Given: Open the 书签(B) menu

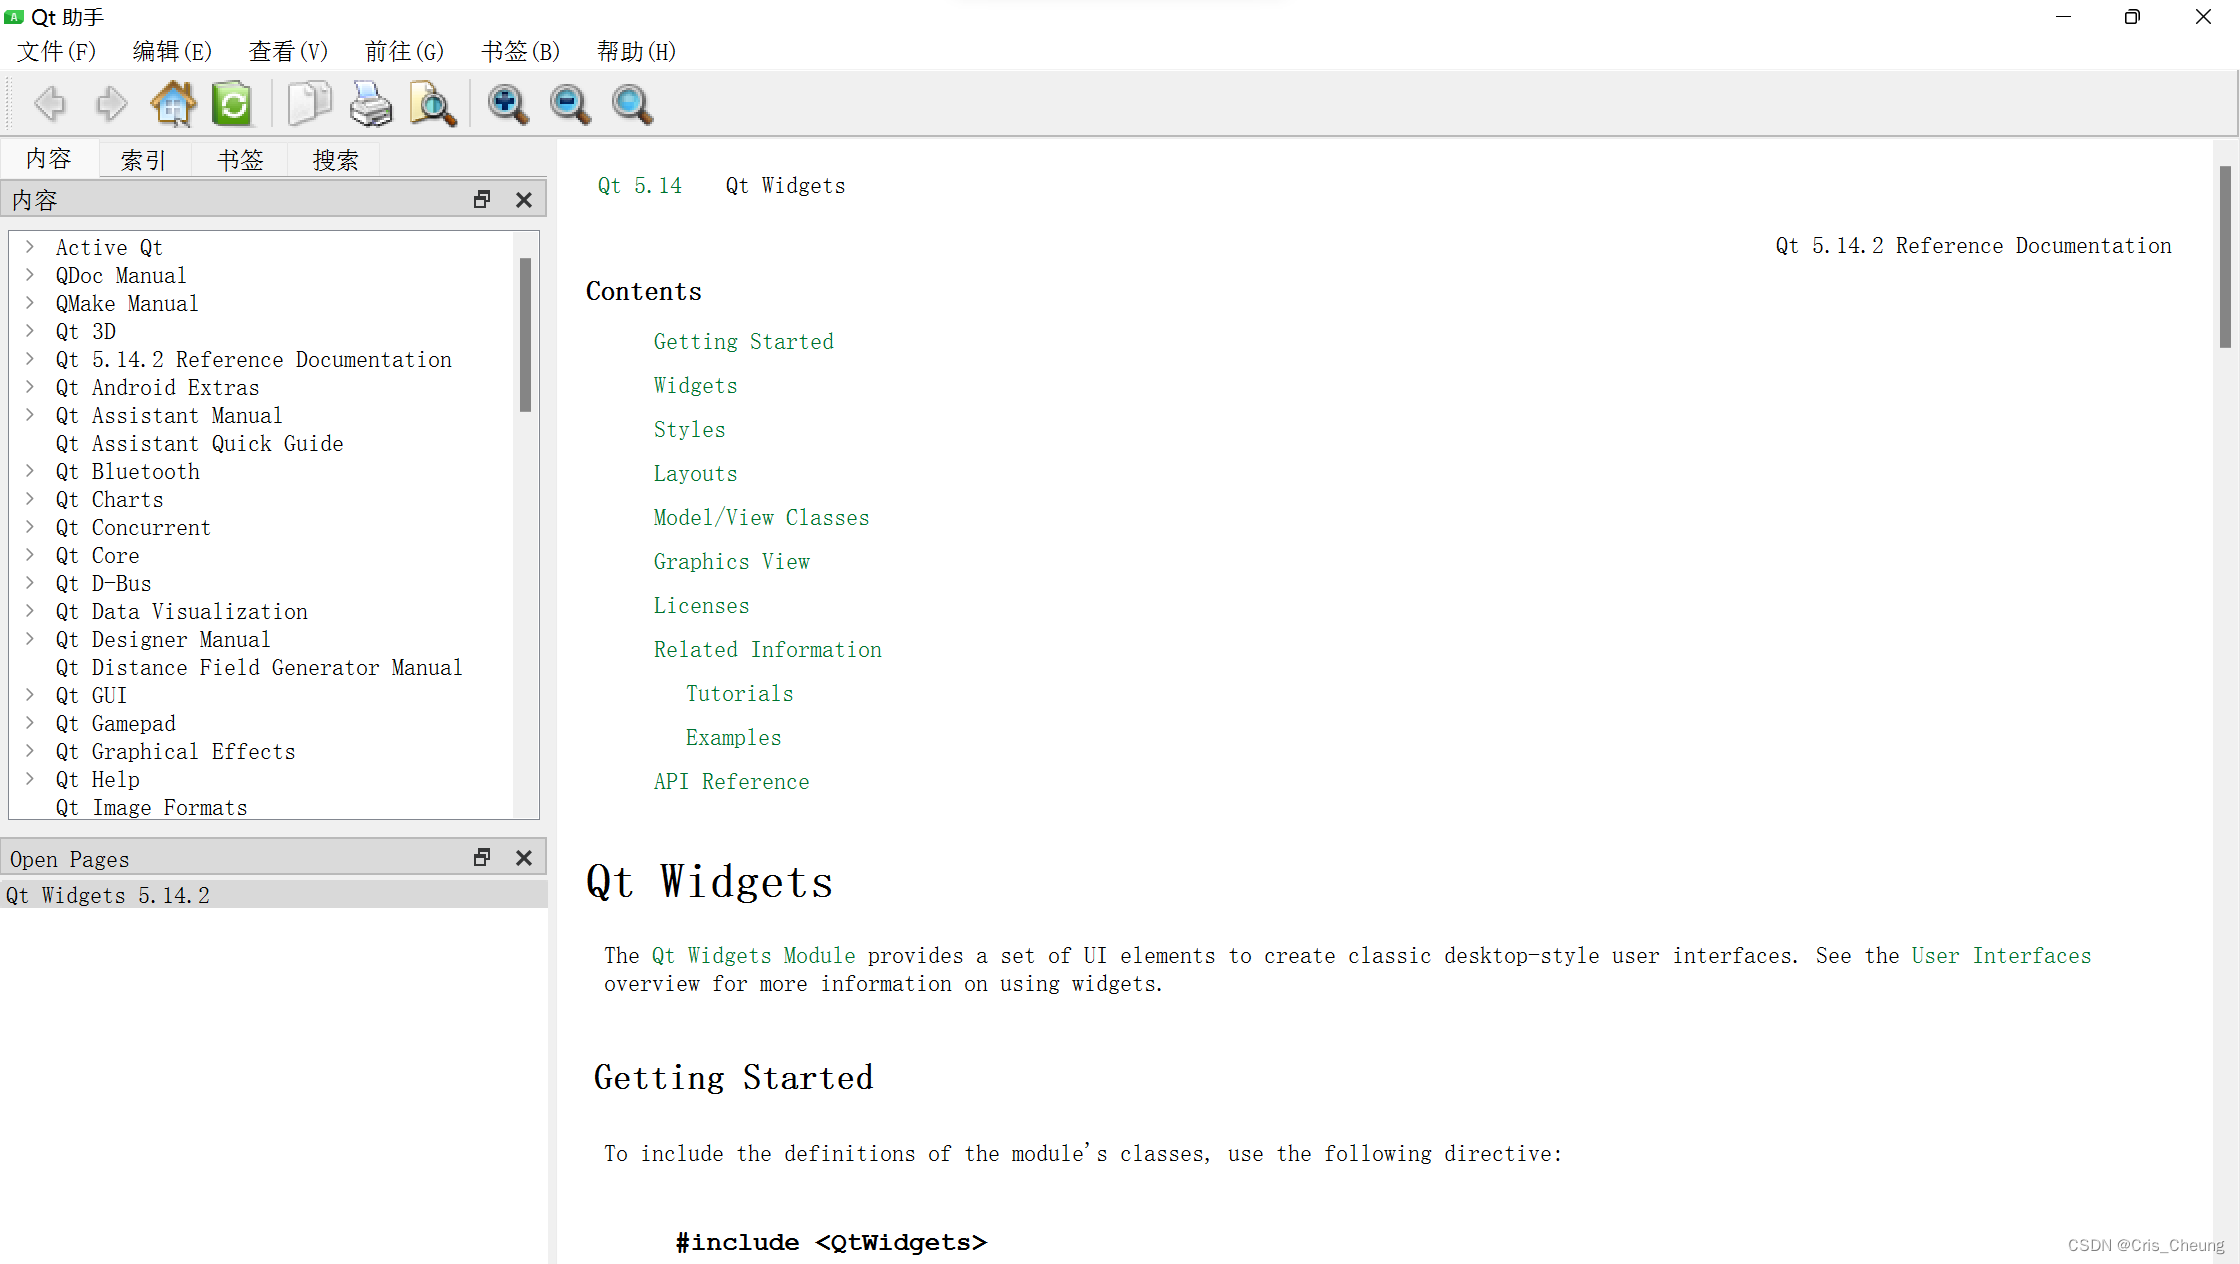Looking at the screenshot, I should [x=520, y=51].
